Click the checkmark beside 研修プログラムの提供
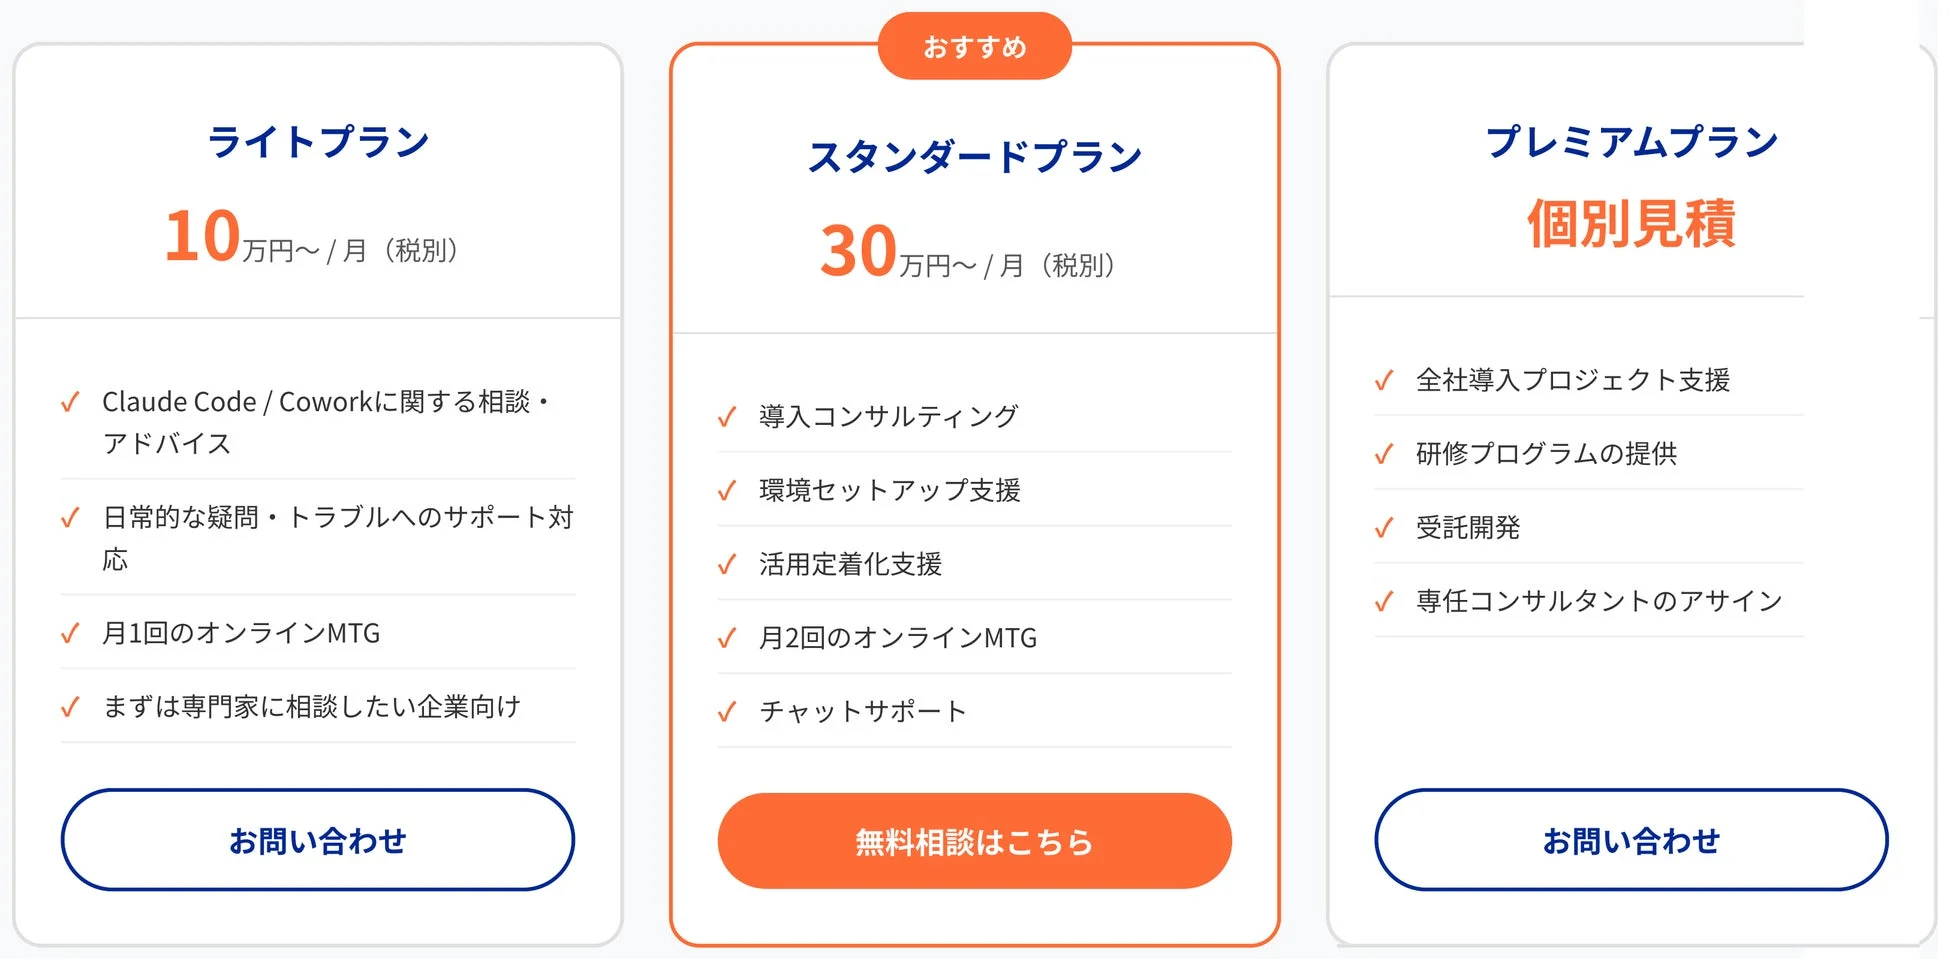Image resolution: width=1950 pixels, height=959 pixels. click(1386, 454)
